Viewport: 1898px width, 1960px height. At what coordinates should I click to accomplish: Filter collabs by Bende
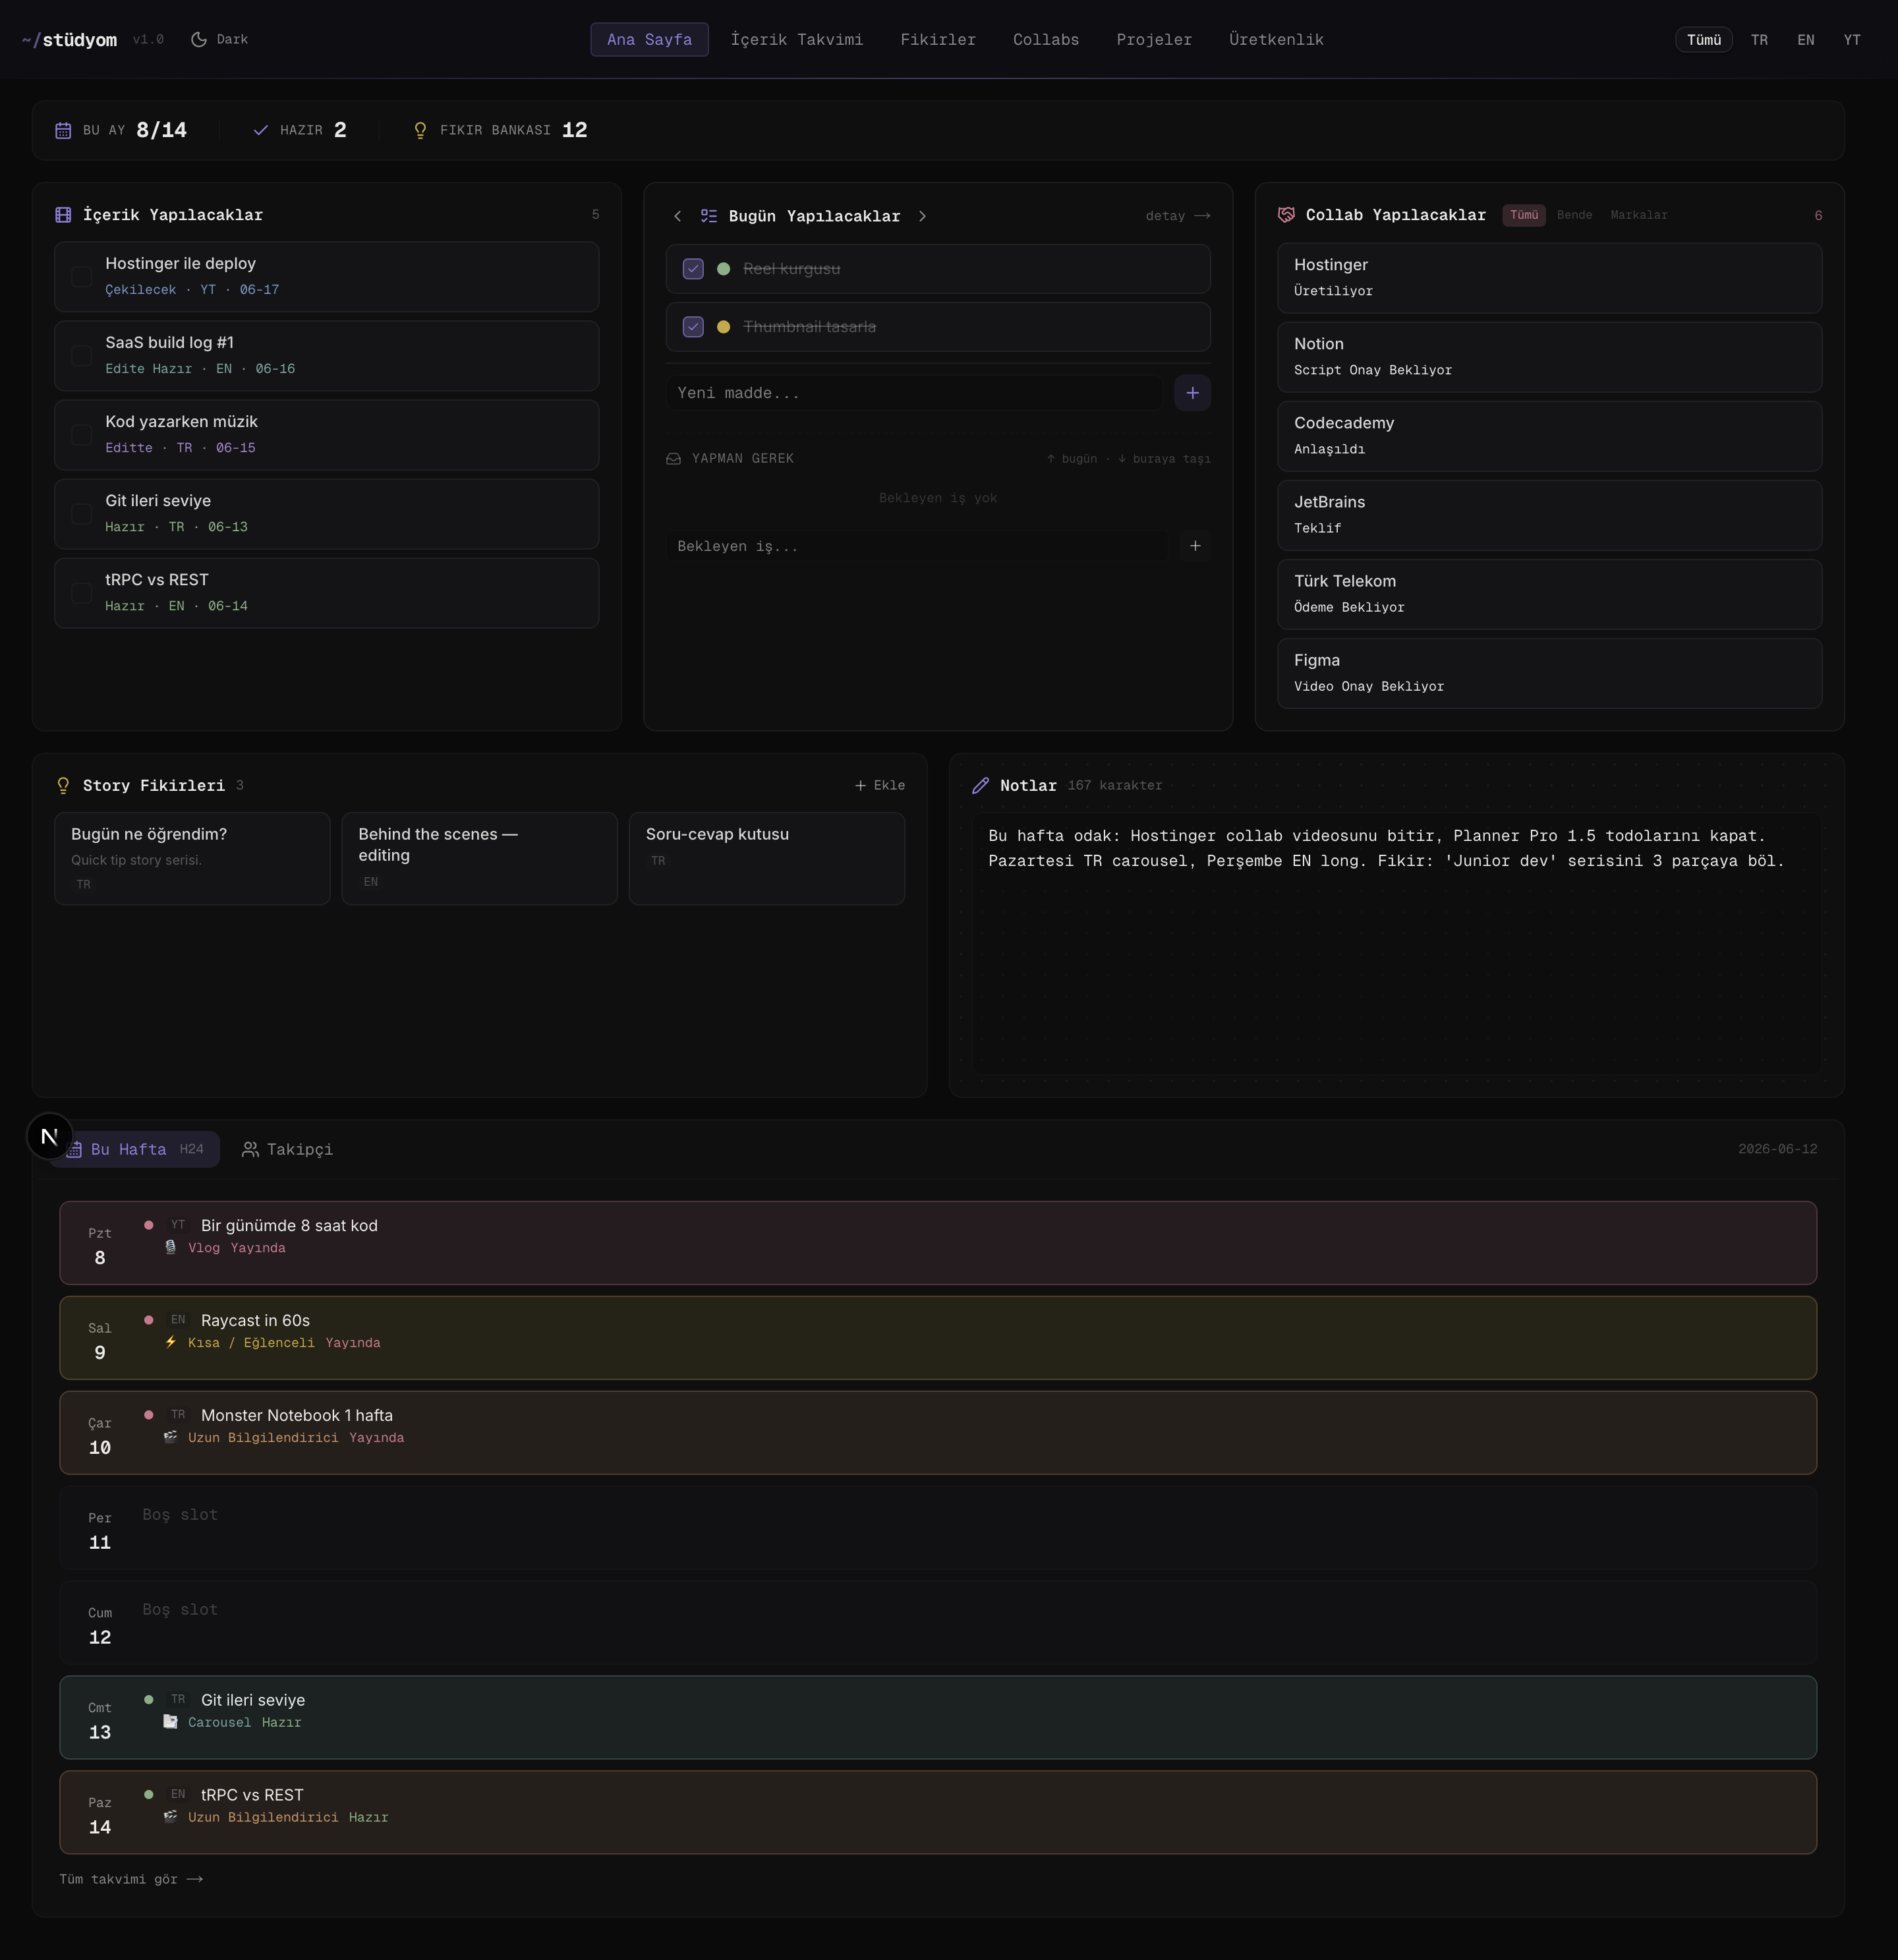(x=1574, y=215)
